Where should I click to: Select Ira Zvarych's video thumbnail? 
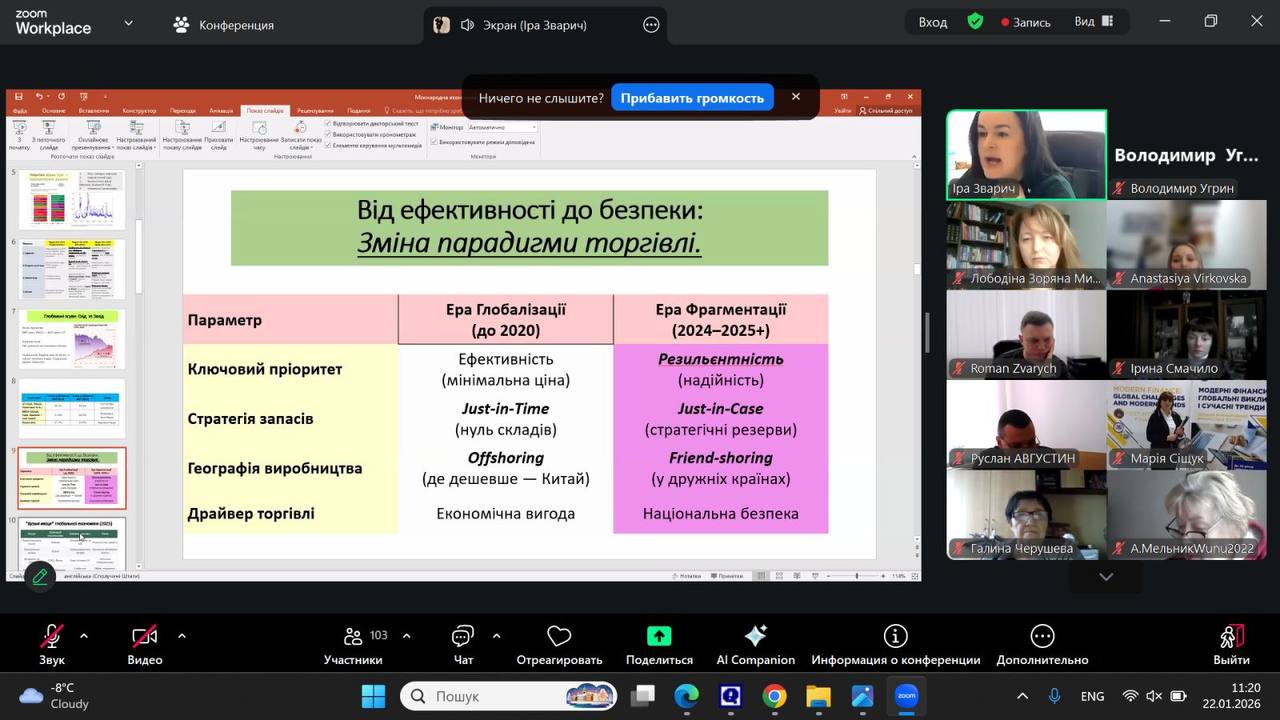click(x=1026, y=154)
